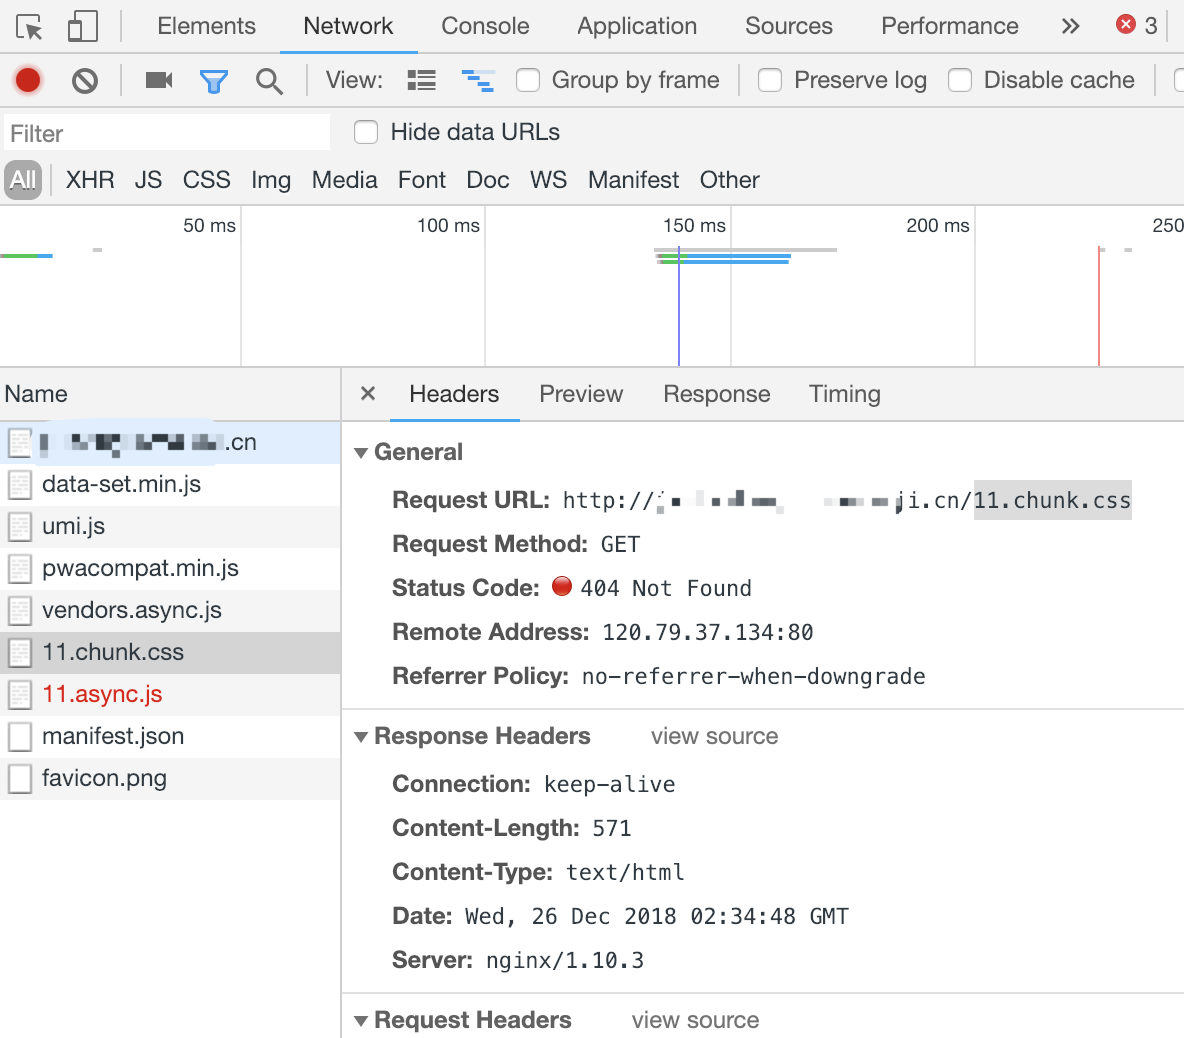The width and height of the screenshot is (1184, 1038).
Task: Switch to large request rows view
Action: [421, 80]
